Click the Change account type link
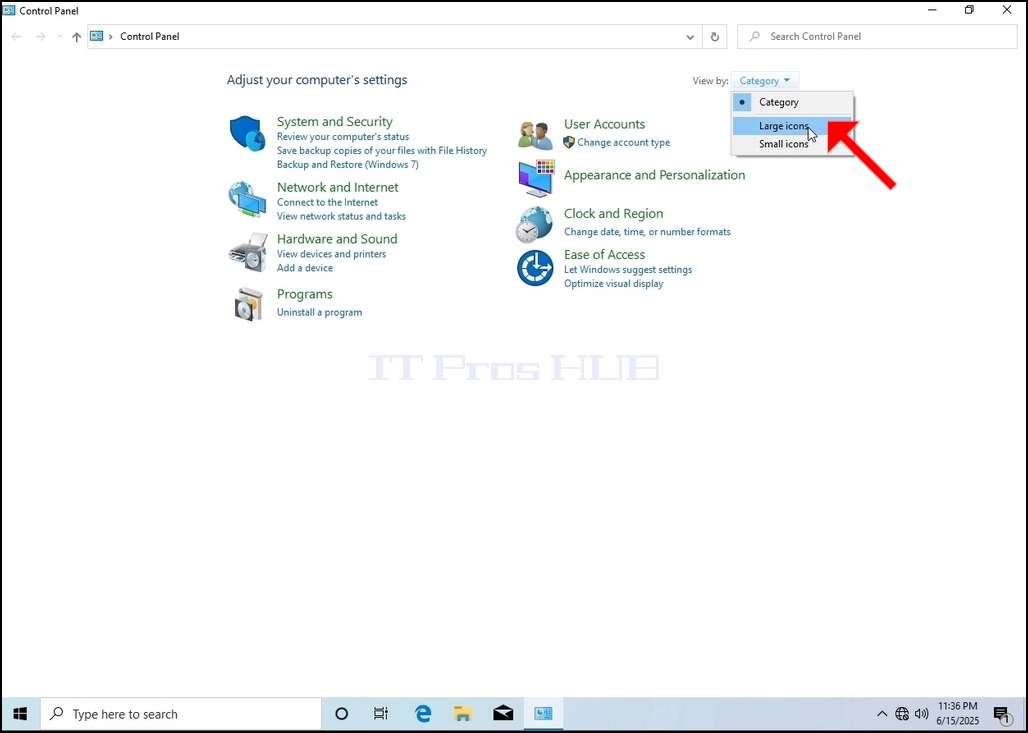This screenshot has height=733, width=1028. click(x=623, y=142)
